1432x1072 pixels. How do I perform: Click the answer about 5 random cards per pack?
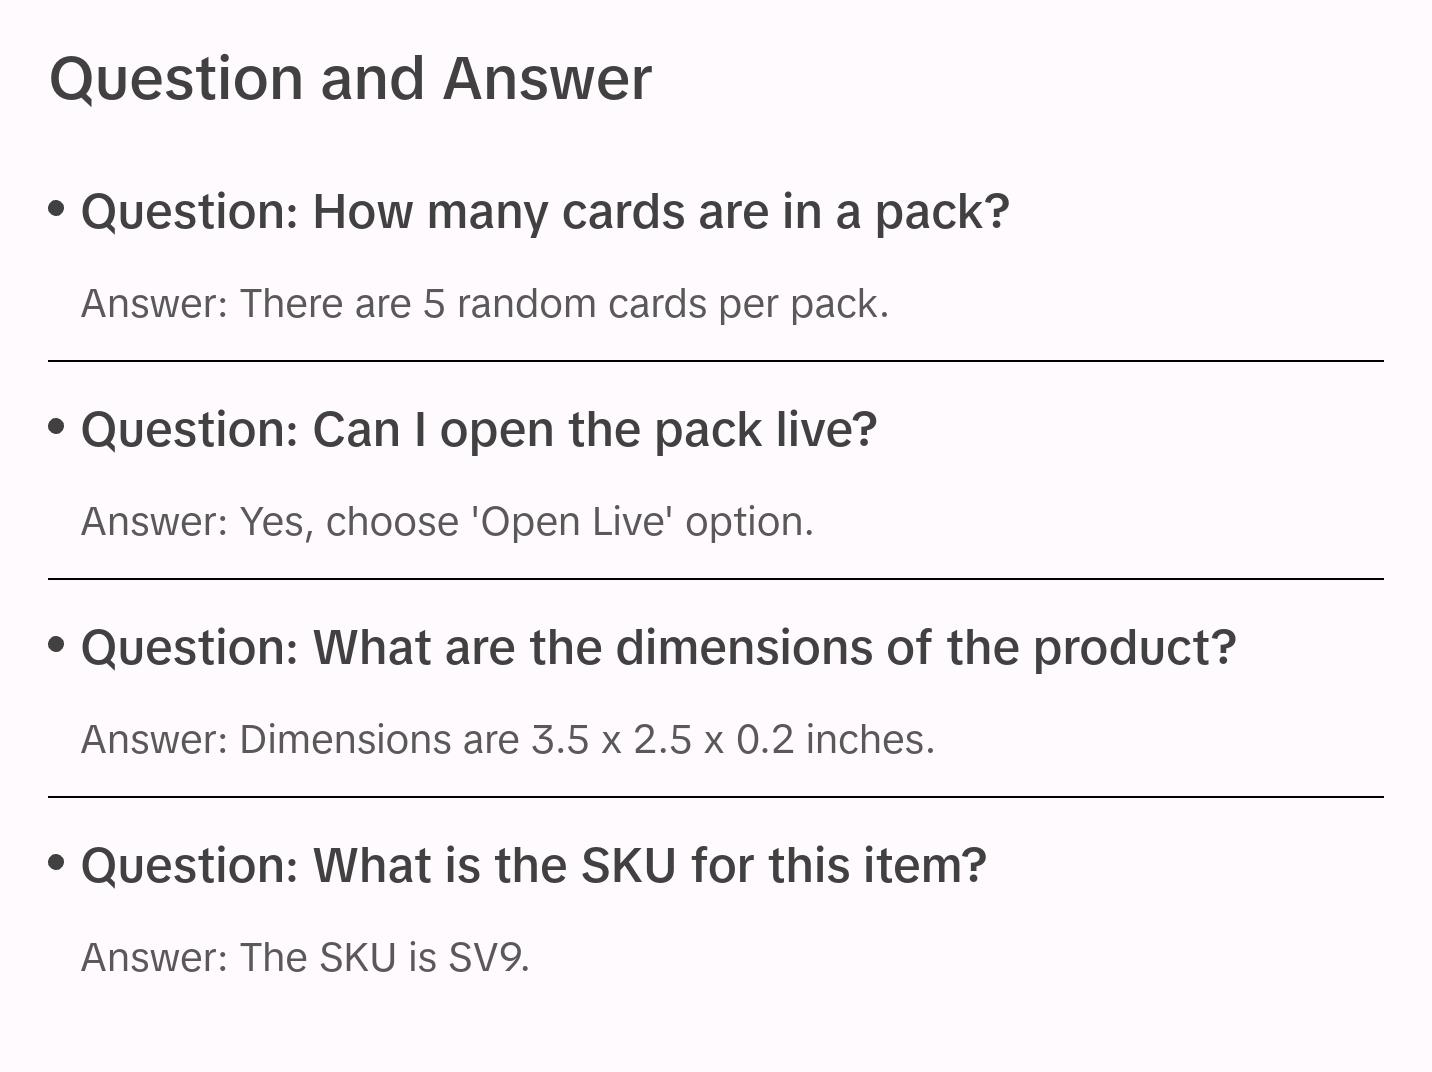click(x=485, y=304)
